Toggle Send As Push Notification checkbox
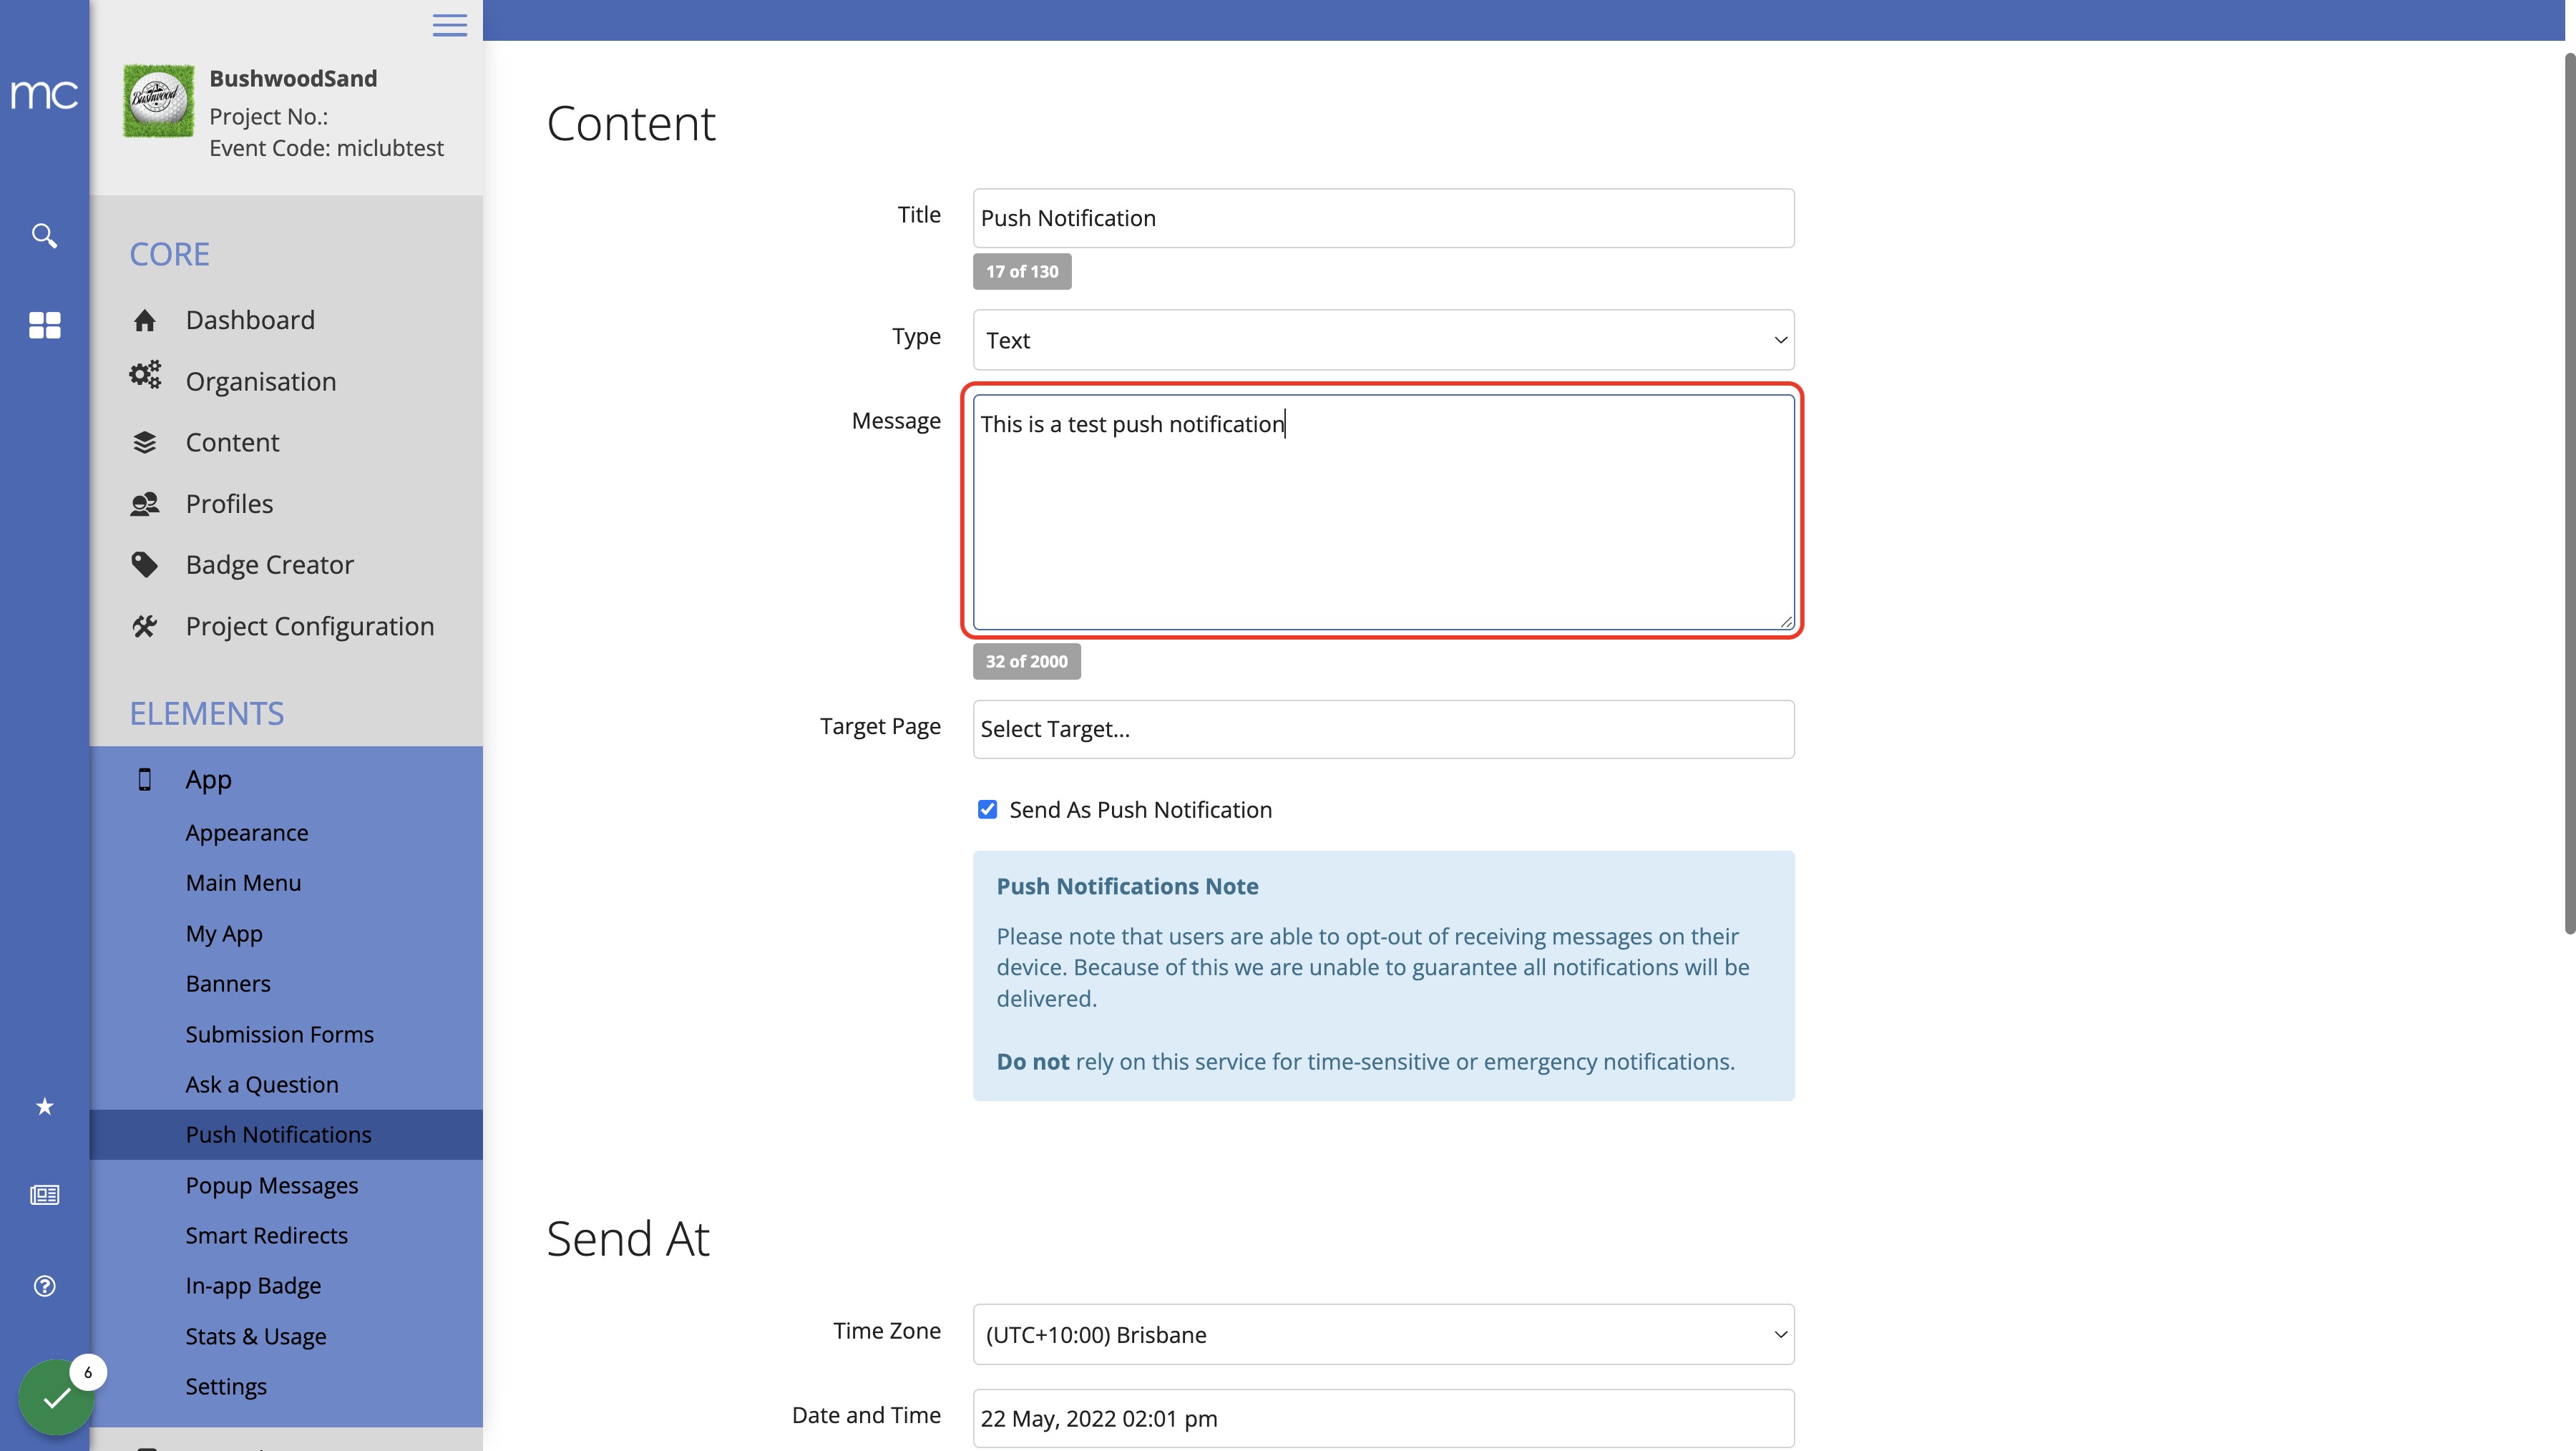Image resolution: width=2576 pixels, height=1451 pixels. pos(987,809)
